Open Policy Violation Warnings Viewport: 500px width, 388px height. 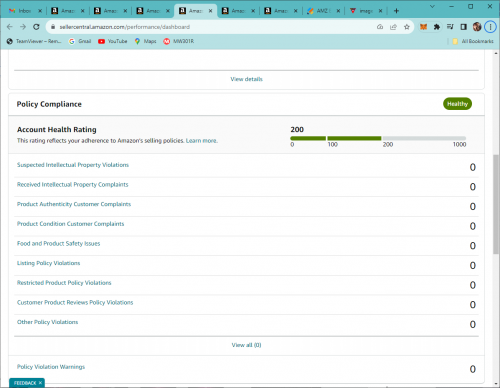tap(51, 367)
